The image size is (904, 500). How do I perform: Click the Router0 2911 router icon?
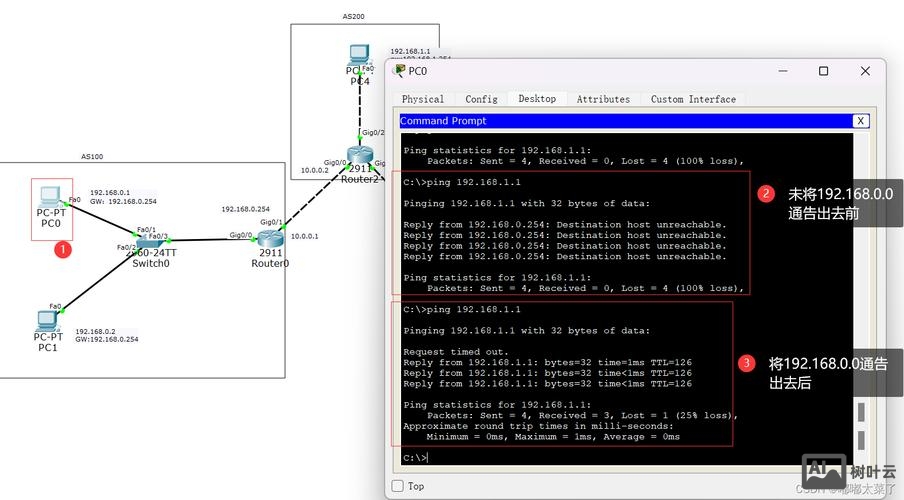(x=270, y=238)
